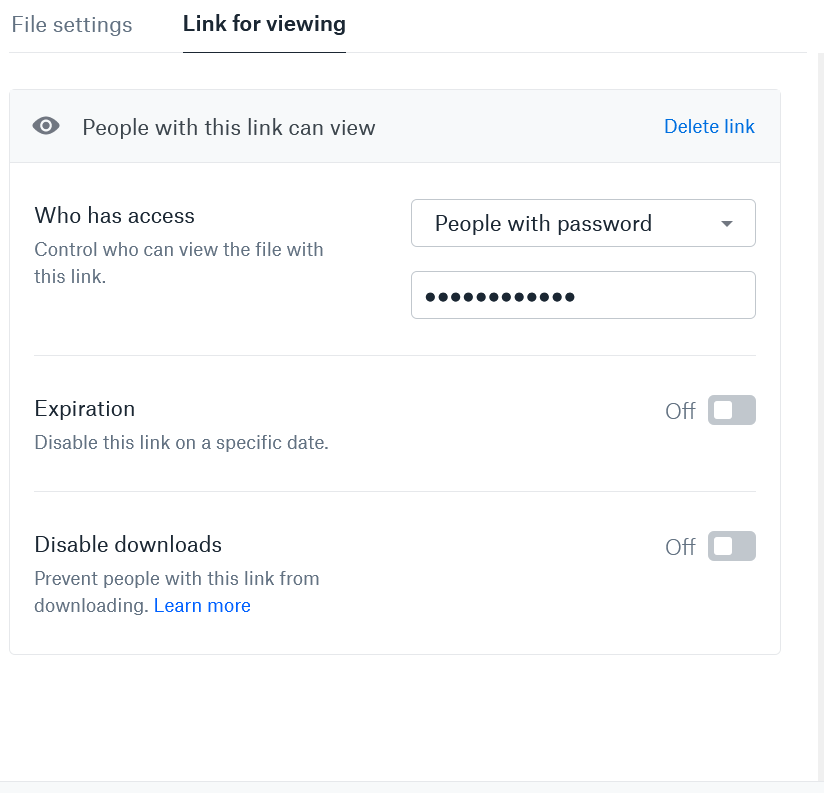The height and width of the screenshot is (793, 824).
Task: Click the 'Expiration' setting label
Action: [85, 408]
